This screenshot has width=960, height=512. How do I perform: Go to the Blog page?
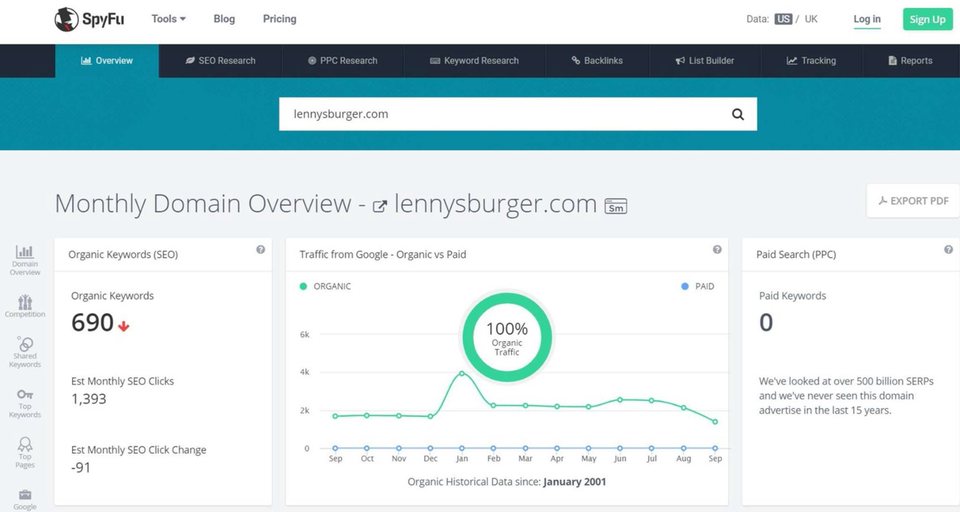coord(224,19)
